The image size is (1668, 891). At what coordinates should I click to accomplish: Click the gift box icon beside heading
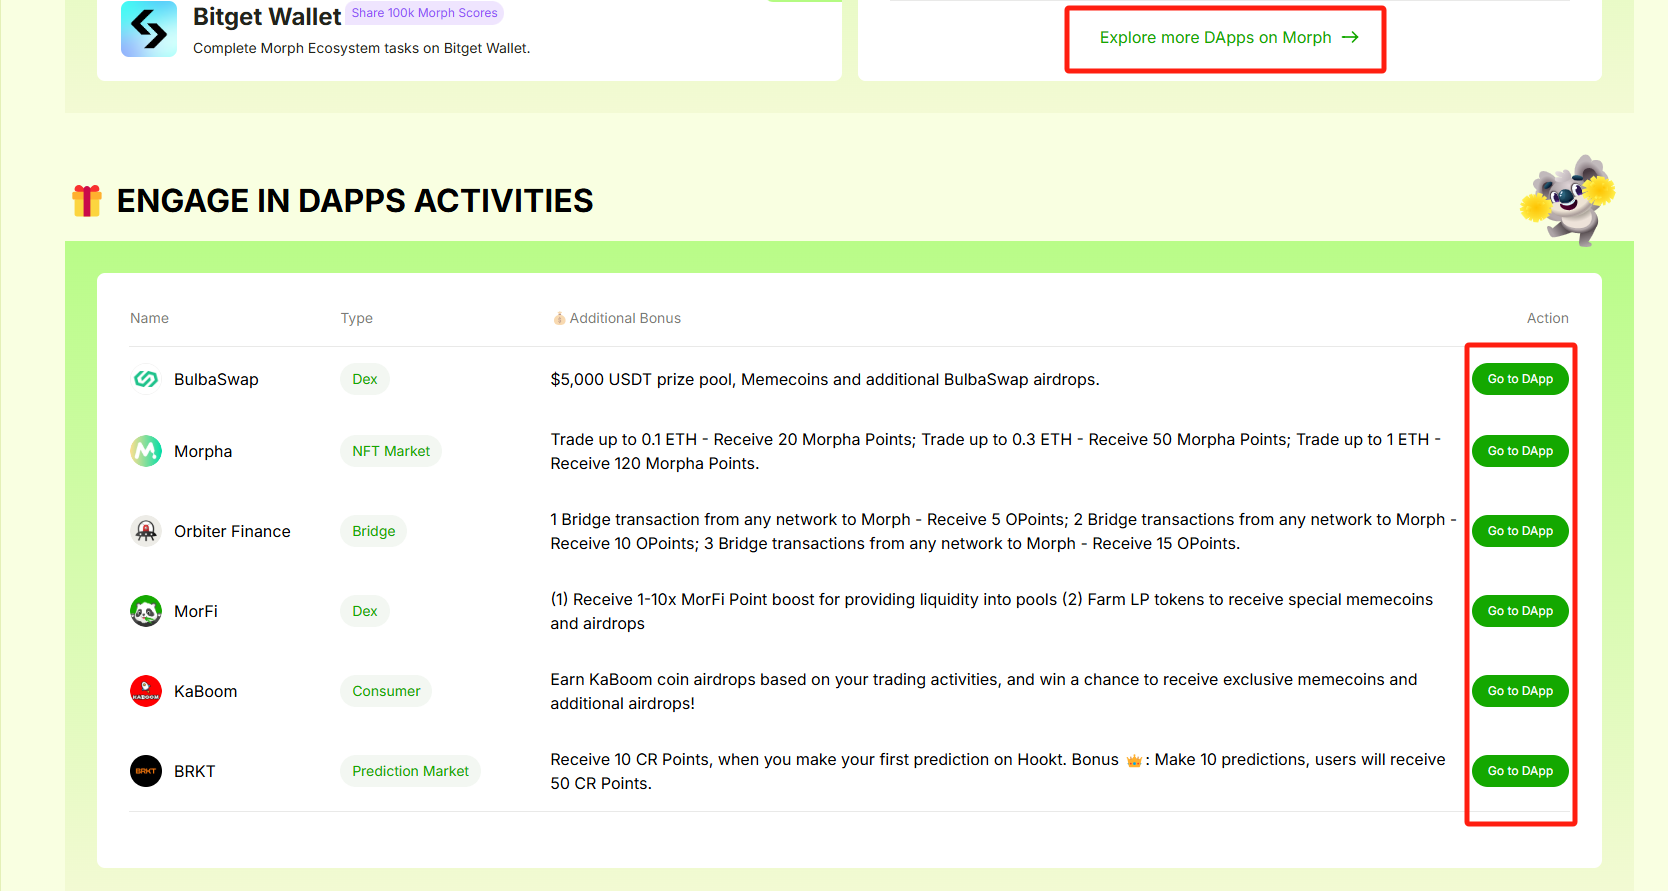(x=87, y=201)
